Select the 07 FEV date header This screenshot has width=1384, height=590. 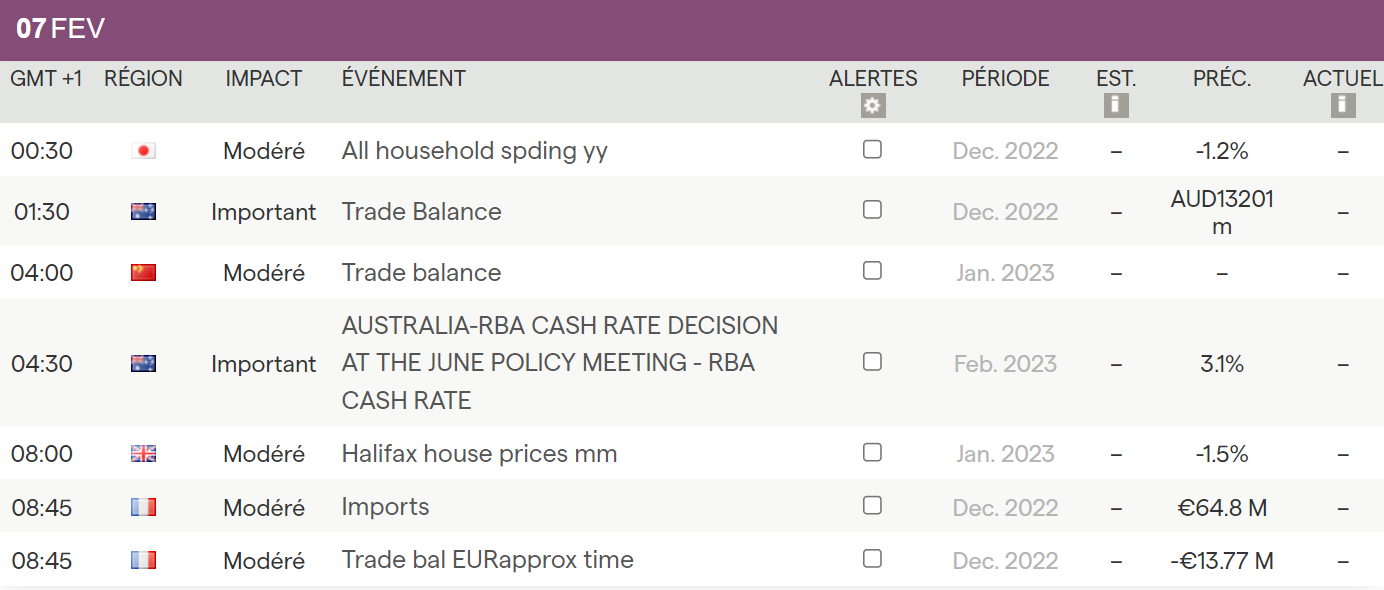click(61, 29)
